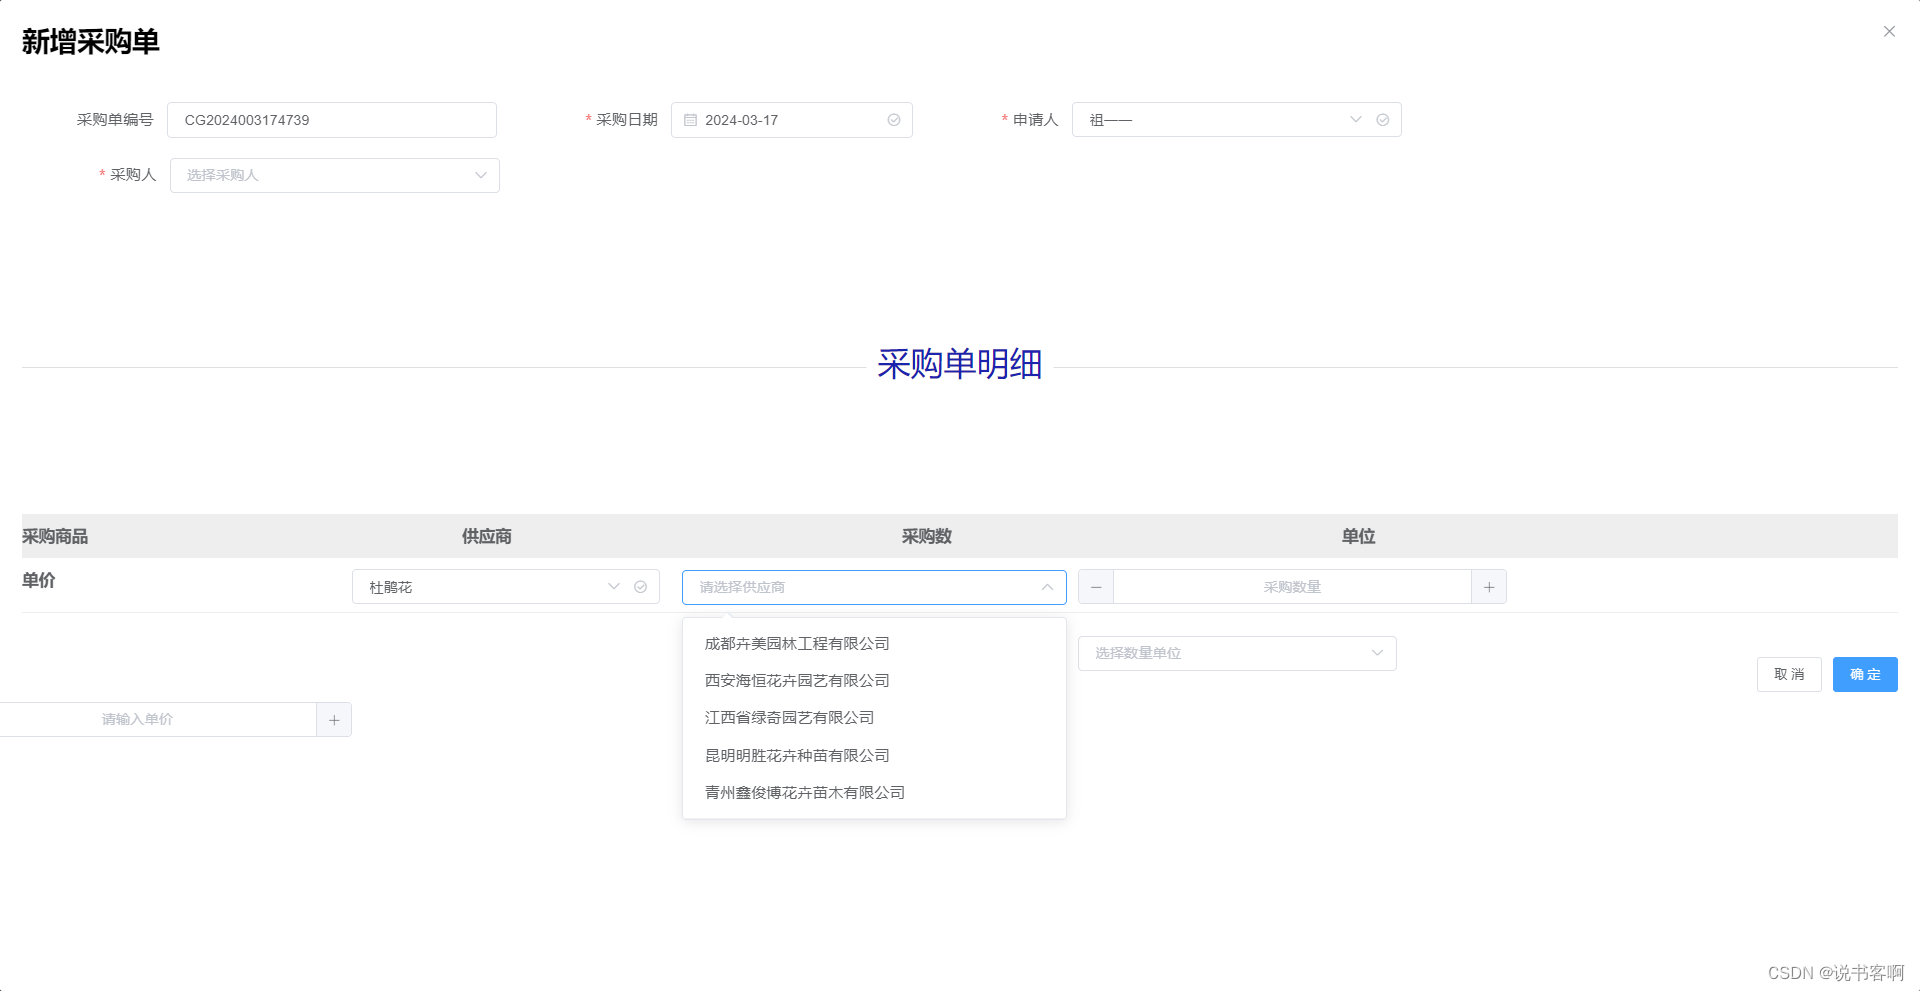Click the 采购数量 input field
1920x991 pixels.
pyautogui.click(x=1292, y=587)
